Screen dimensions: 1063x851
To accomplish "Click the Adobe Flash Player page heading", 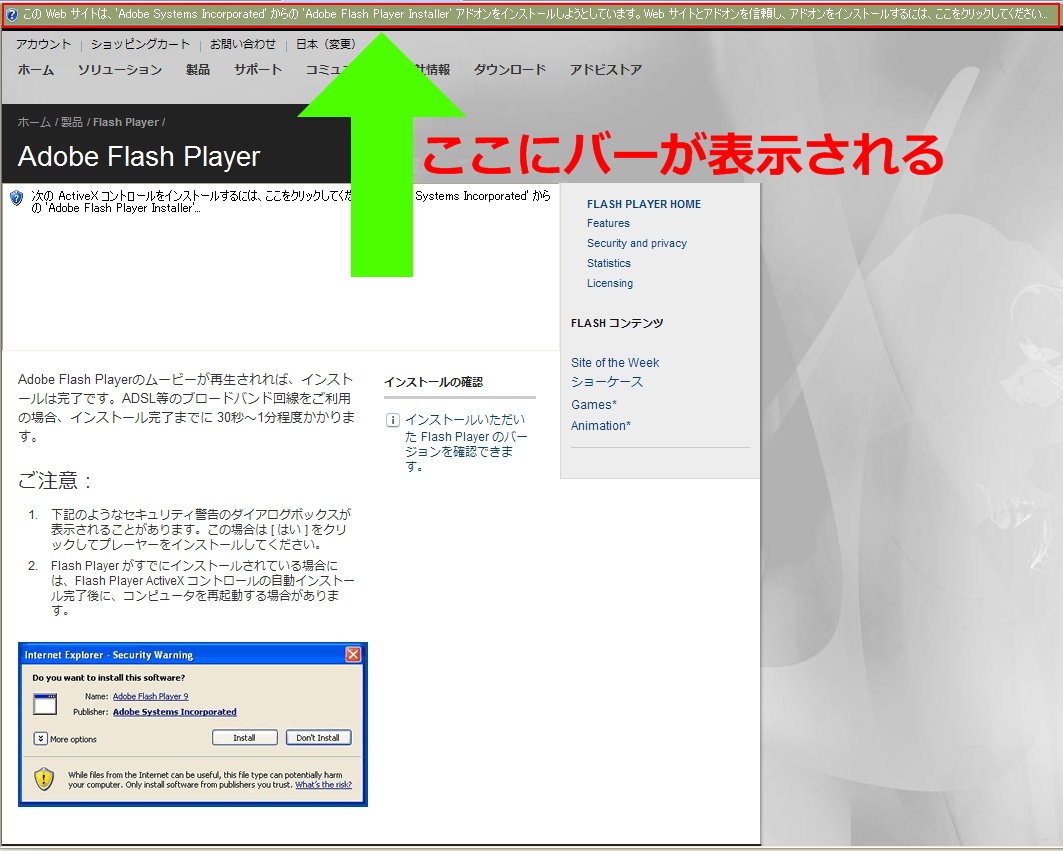I will pyautogui.click(x=139, y=157).
